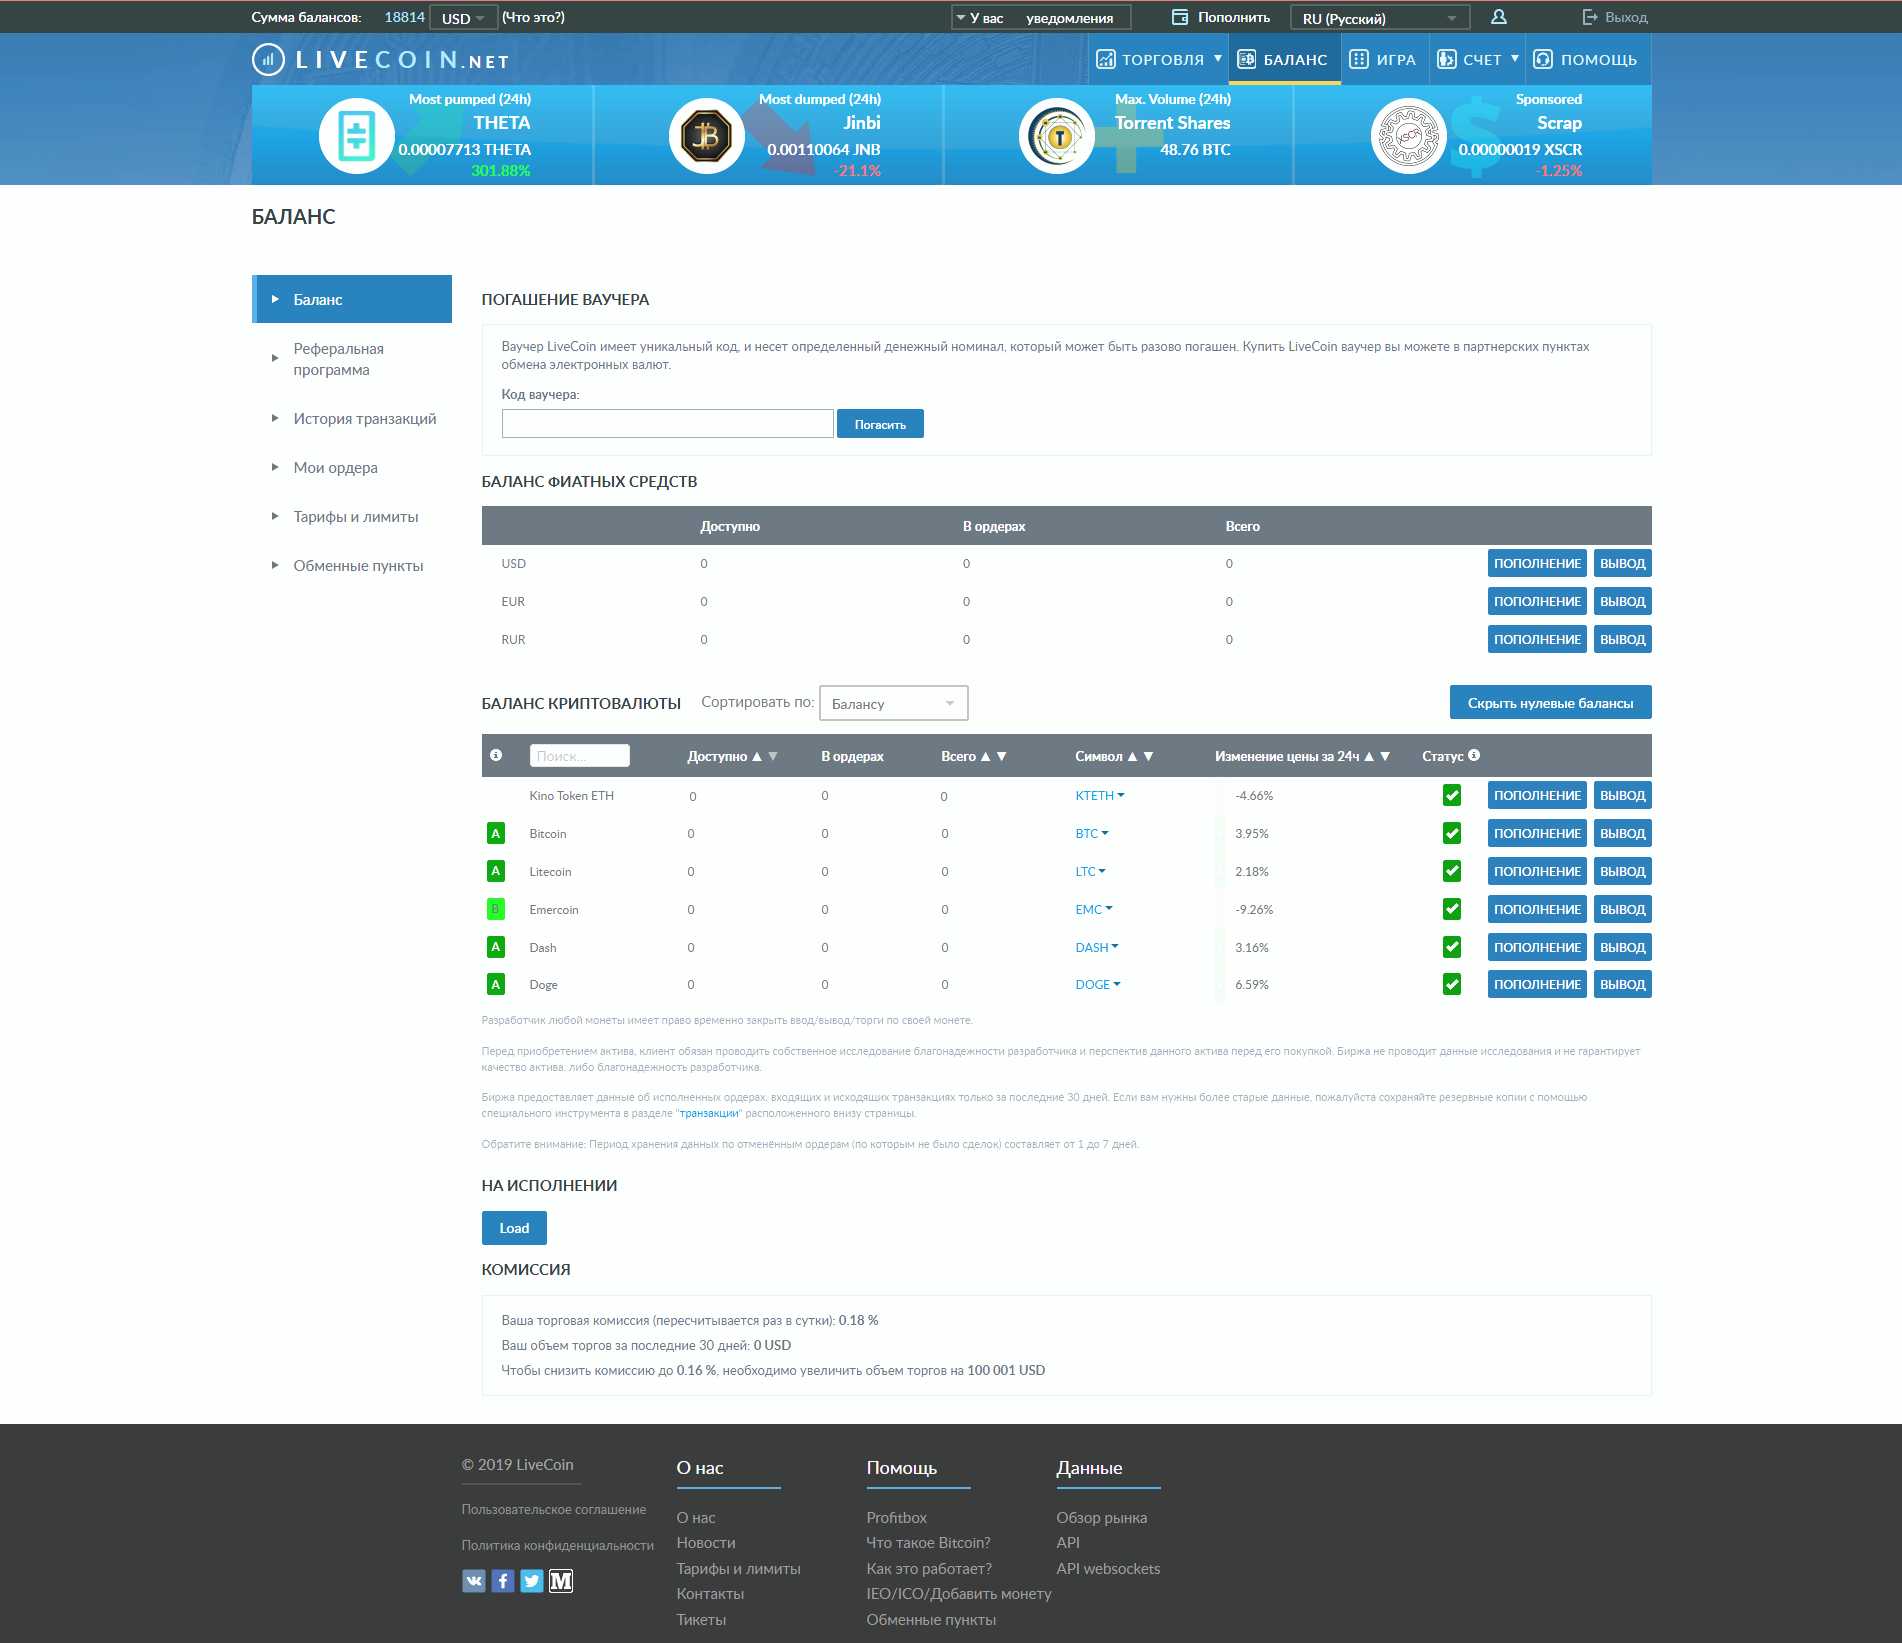Select Тарифы и лимиты in sidebar
Image resolution: width=1902 pixels, height=1643 pixels.
coord(355,516)
